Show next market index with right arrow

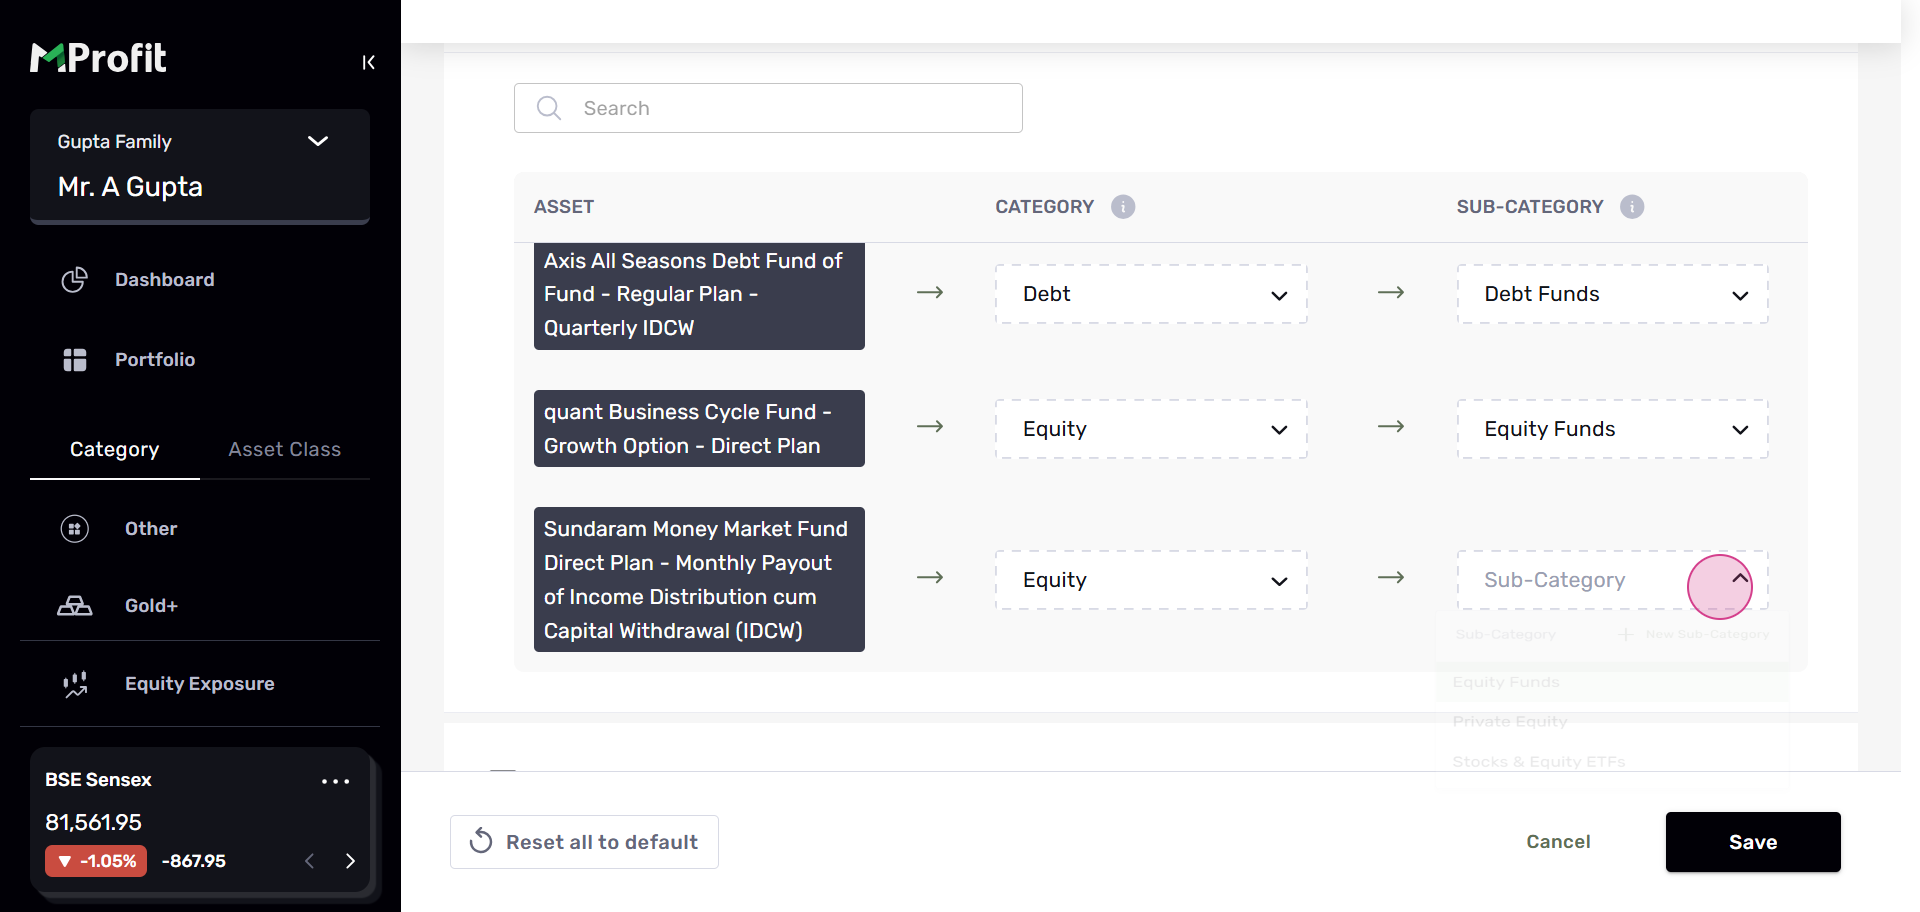[350, 861]
